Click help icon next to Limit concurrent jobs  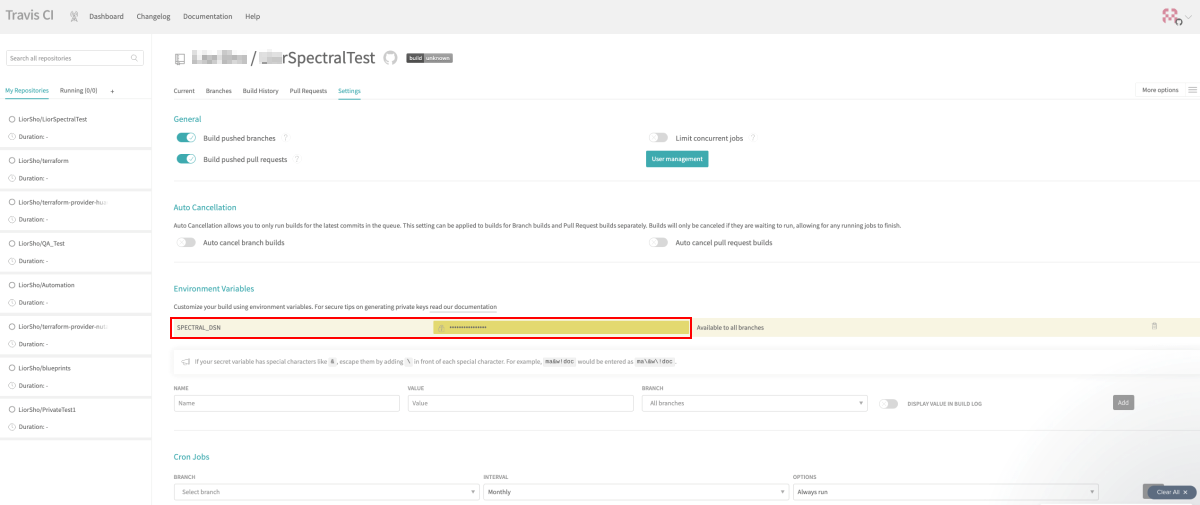(x=753, y=138)
